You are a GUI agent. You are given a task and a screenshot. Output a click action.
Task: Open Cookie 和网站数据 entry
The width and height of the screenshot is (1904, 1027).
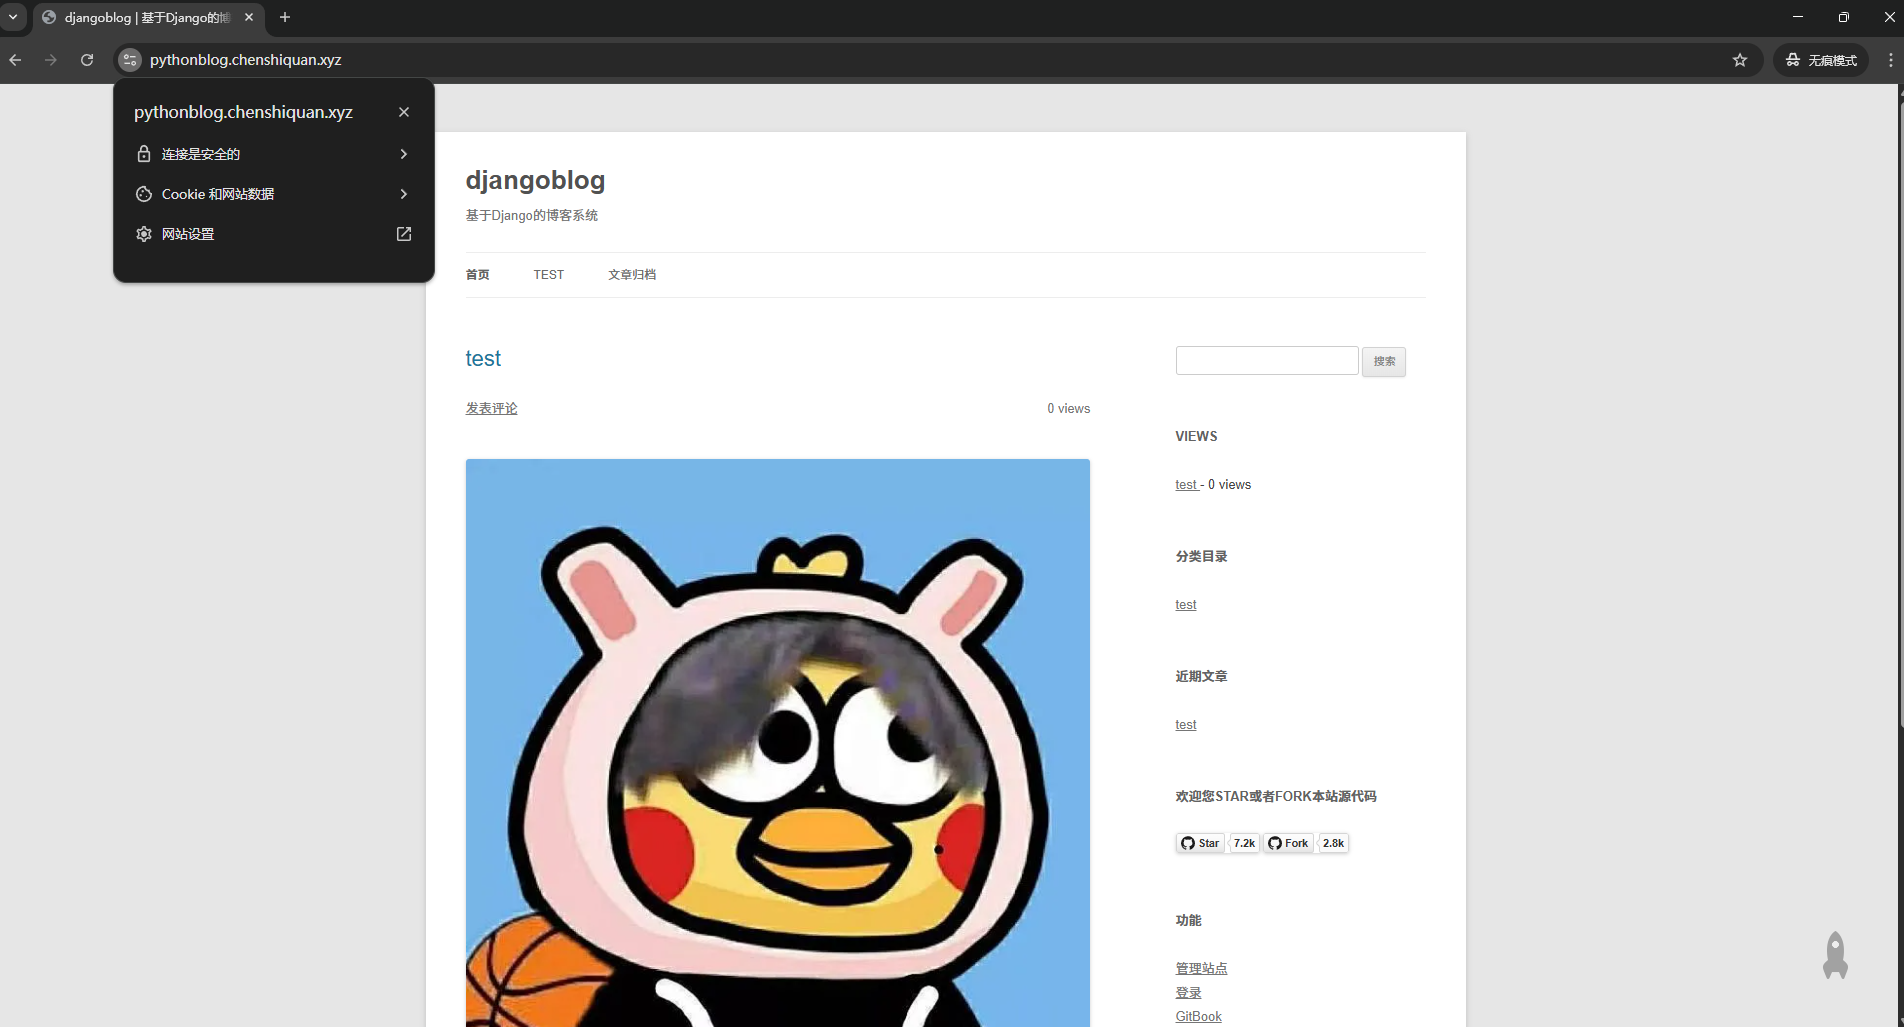pyautogui.click(x=274, y=194)
